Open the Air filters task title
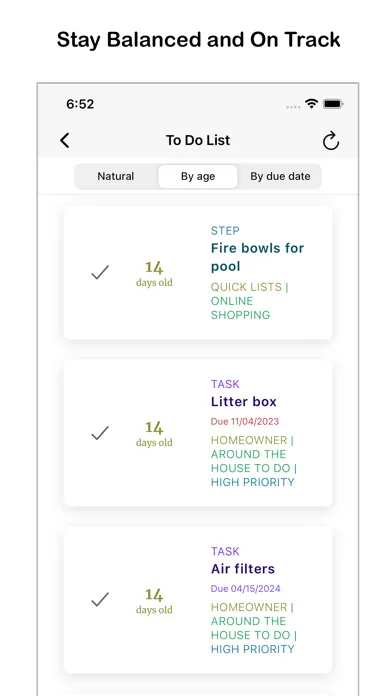 pos(243,569)
